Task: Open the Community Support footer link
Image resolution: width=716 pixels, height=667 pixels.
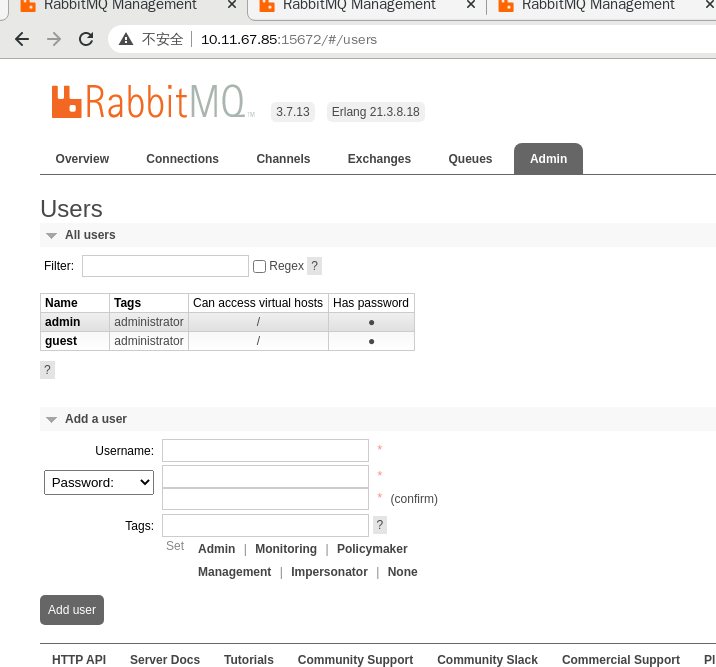Action: click(355, 660)
